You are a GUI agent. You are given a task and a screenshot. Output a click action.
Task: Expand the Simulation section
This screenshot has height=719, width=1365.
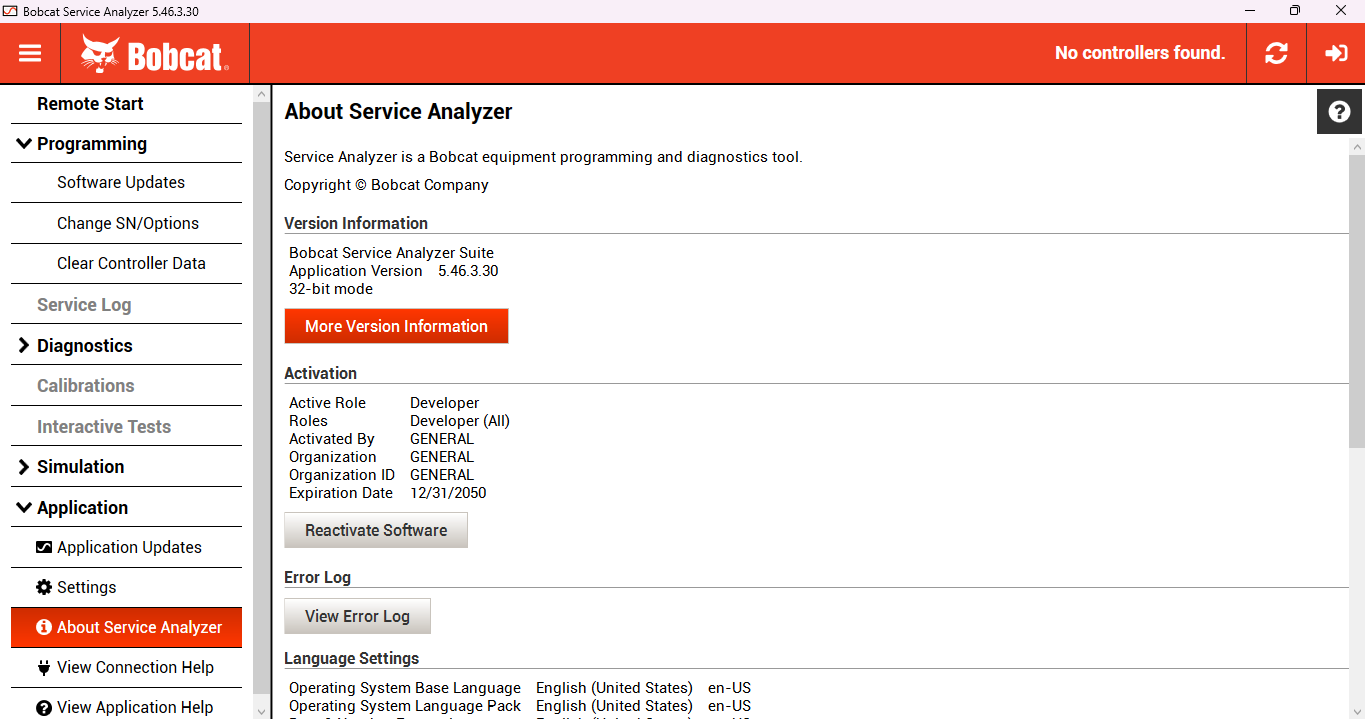point(24,466)
